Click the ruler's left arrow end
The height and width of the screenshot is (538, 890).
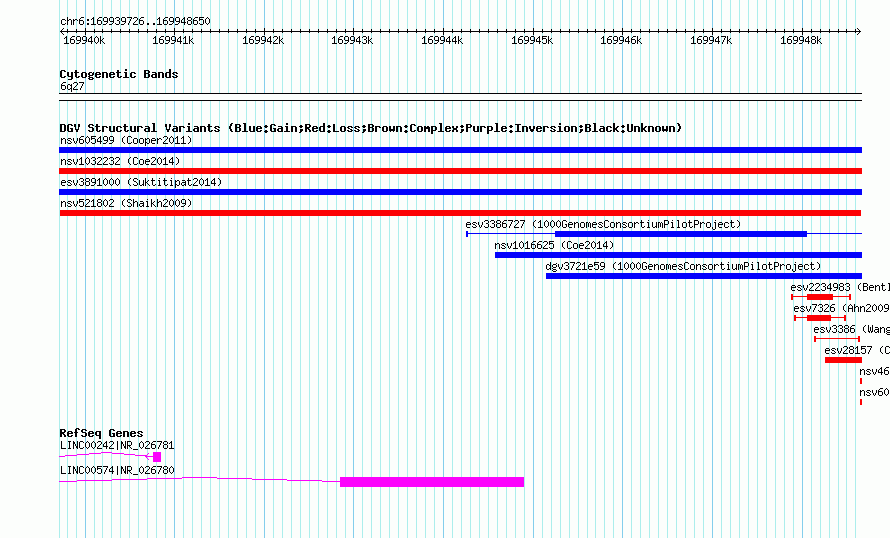[62, 32]
